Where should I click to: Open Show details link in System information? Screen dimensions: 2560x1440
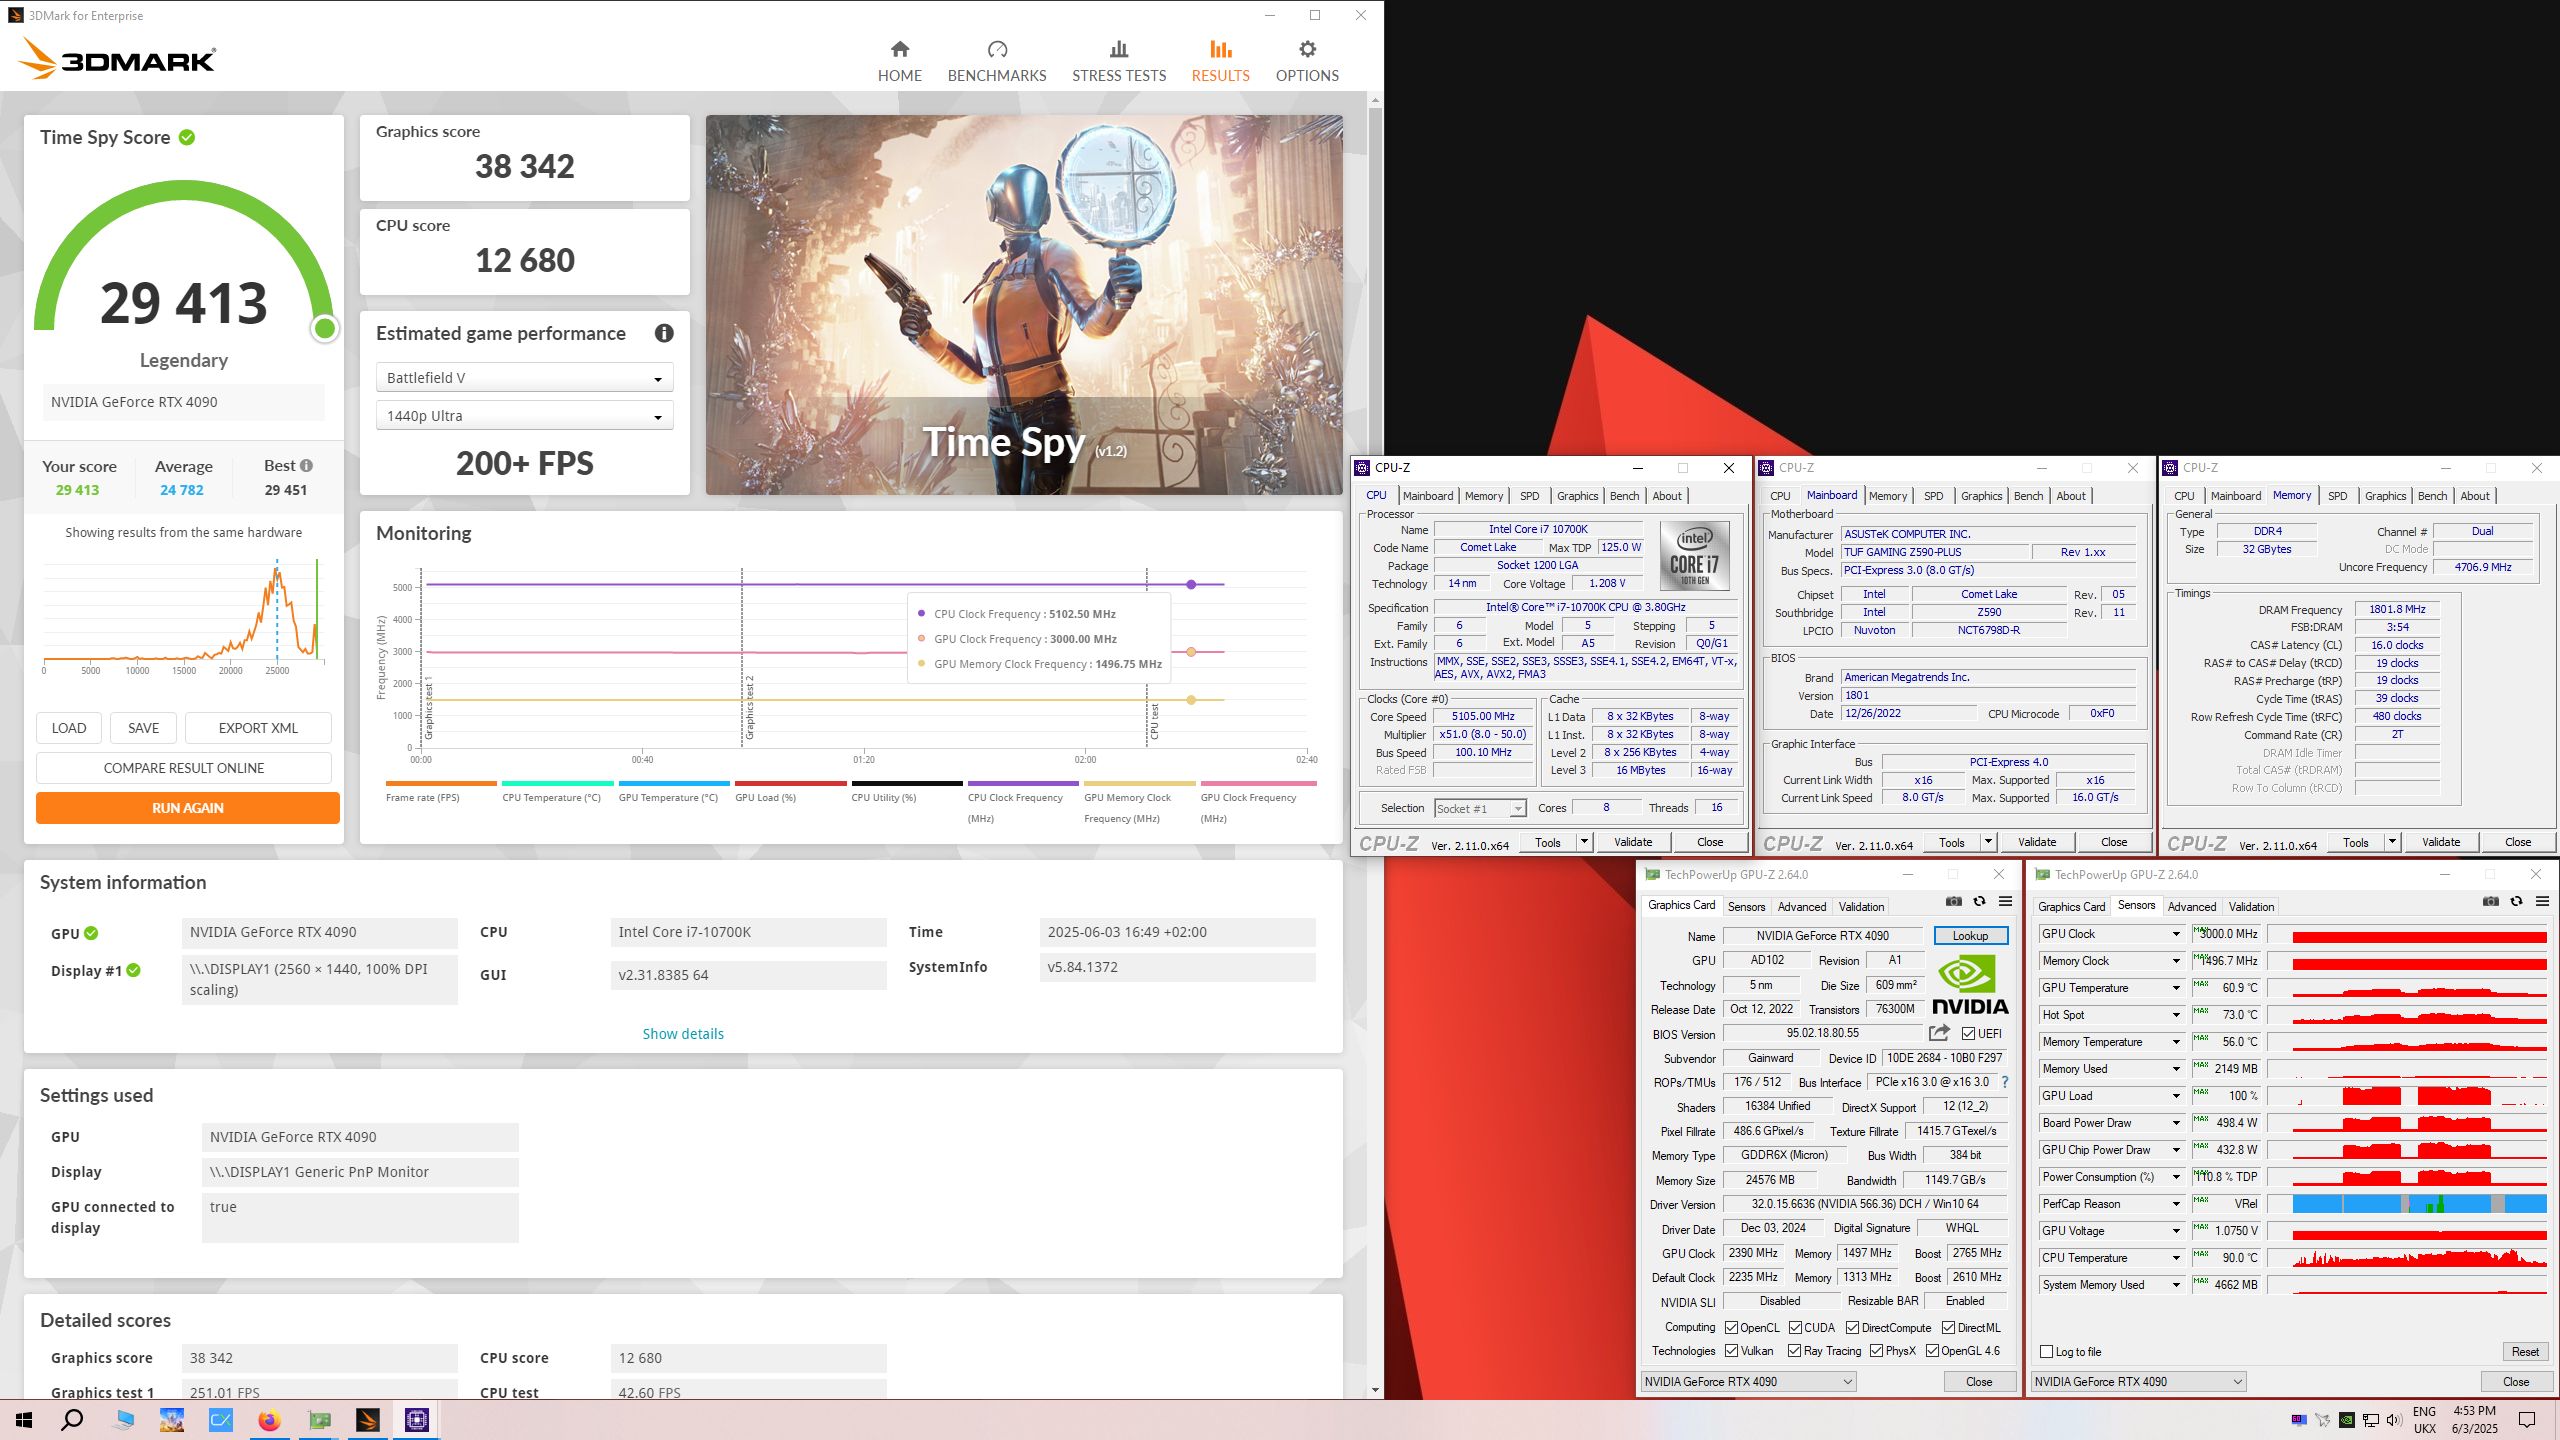[683, 1034]
